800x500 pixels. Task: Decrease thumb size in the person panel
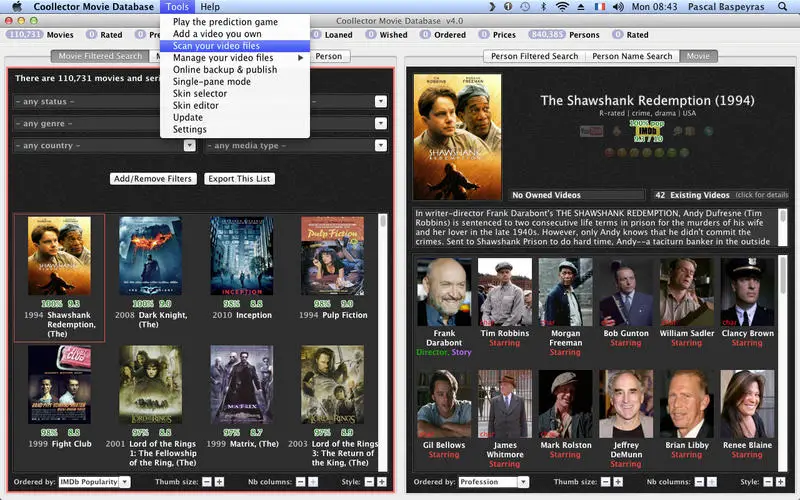point(606,482)
